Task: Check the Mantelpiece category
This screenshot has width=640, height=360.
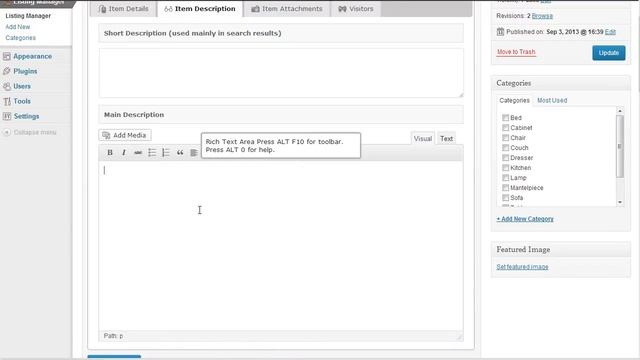Action: point(505,188)
